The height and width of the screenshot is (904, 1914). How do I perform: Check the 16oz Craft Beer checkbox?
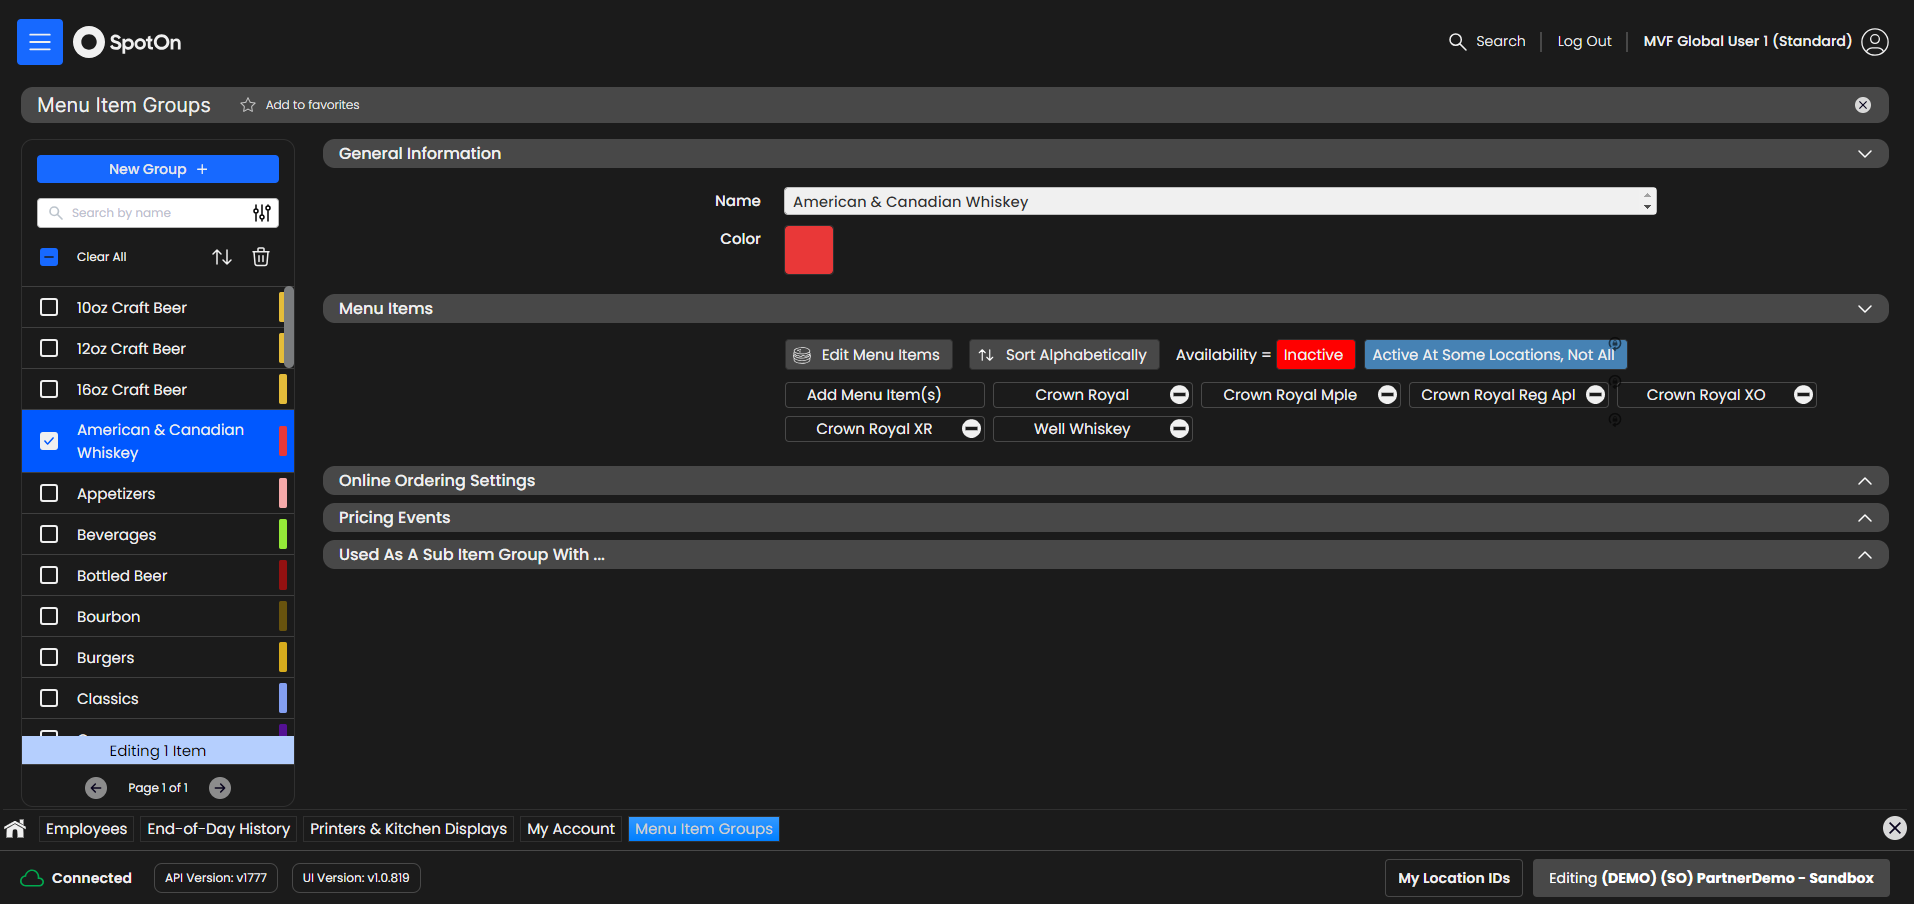(49, 389)
